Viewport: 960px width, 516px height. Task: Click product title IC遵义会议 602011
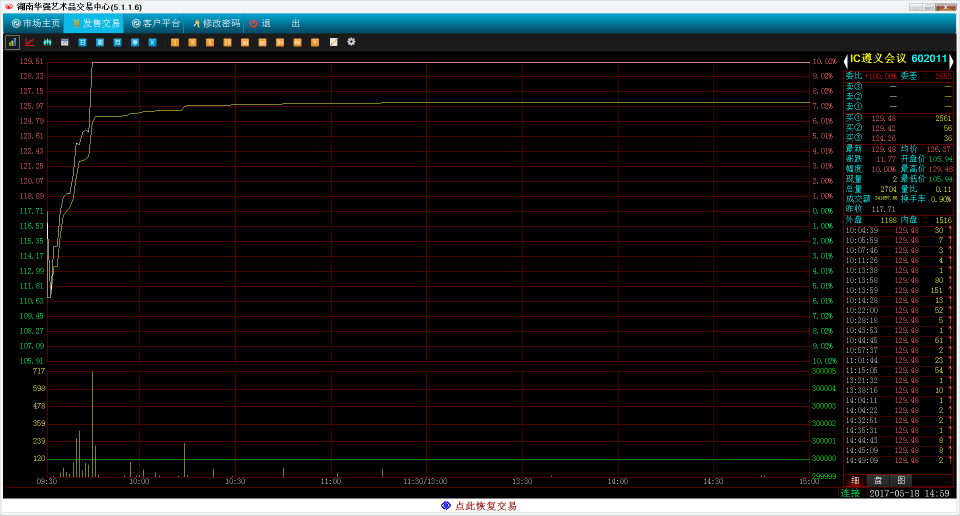[898, 59]
